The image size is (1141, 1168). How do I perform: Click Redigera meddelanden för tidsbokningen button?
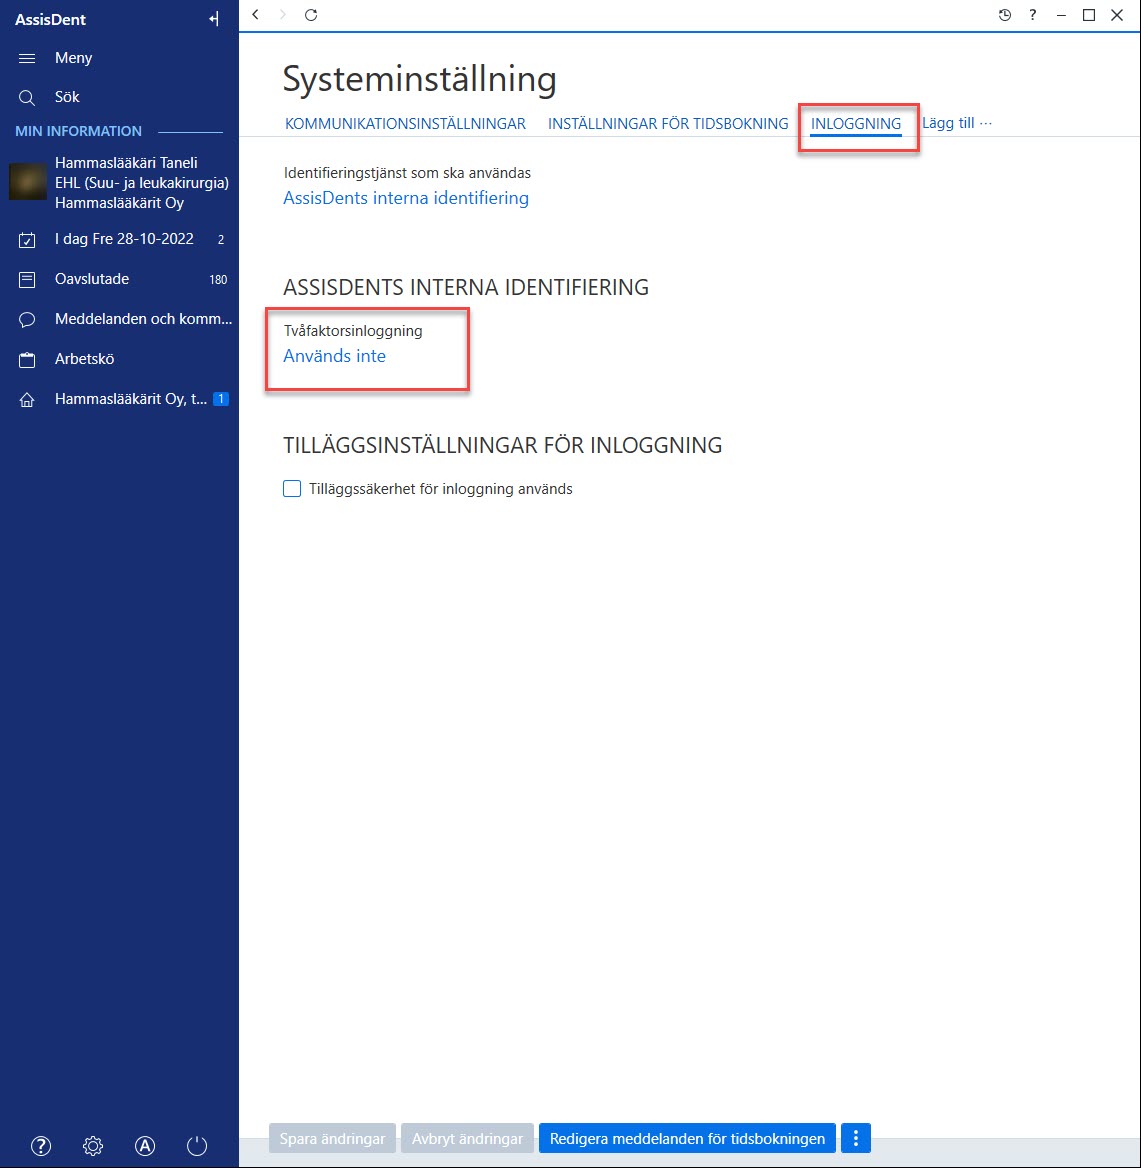pos(687,1138)
